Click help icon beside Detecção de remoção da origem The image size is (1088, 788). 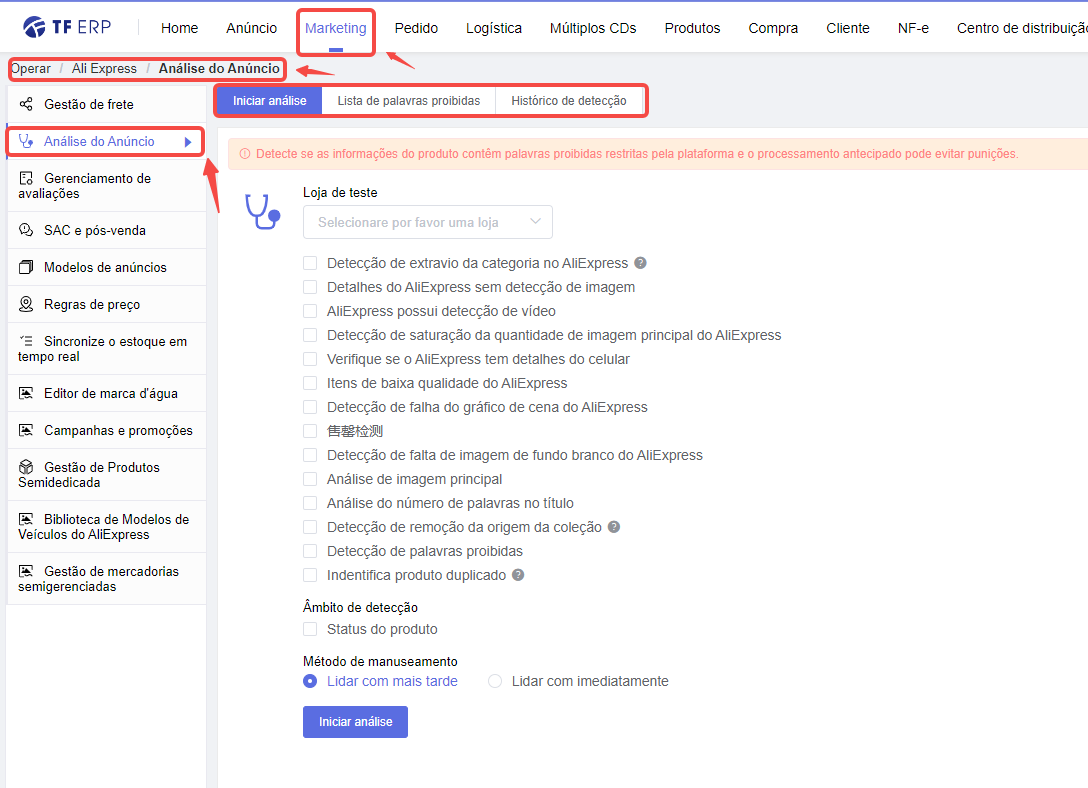[x=614, y=527]
